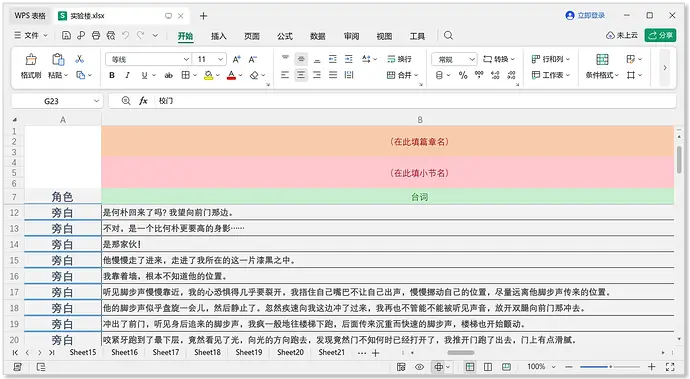Toggle wrap text (换行) button

pos(399,59)
